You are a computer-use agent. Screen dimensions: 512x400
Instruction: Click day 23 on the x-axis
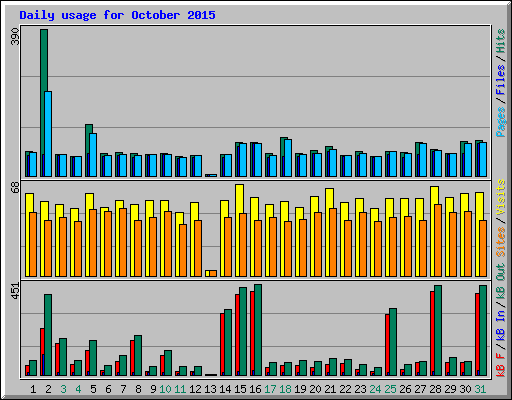coord(360,389)
